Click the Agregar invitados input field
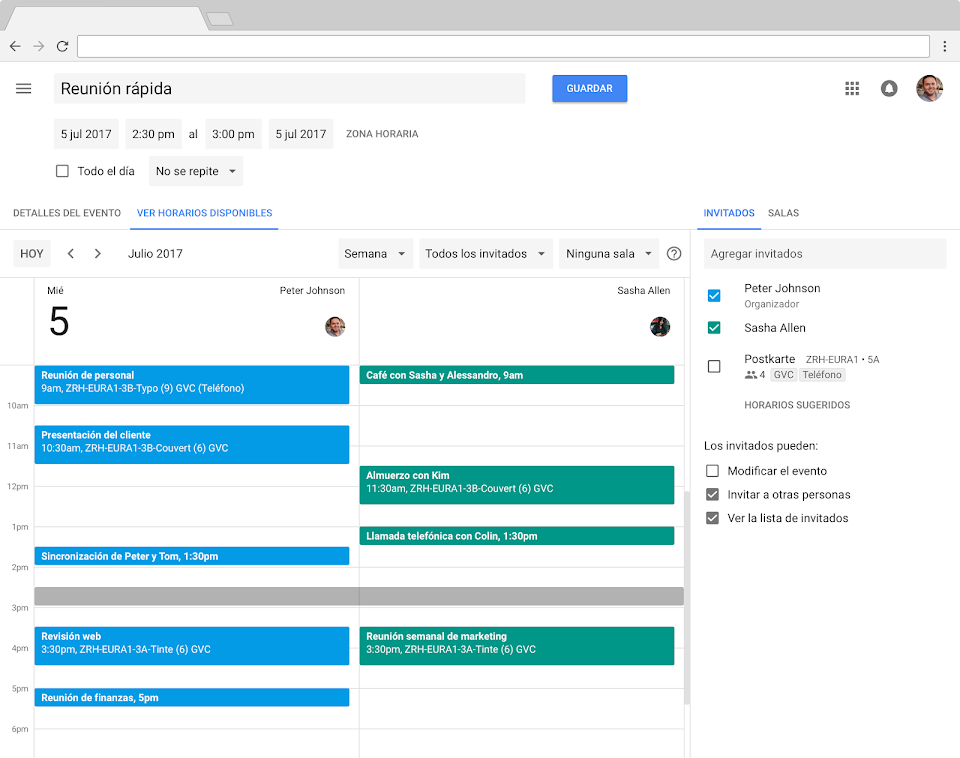Screen dimensions: 960x758 pyautogui.click(x=824, y=254)
